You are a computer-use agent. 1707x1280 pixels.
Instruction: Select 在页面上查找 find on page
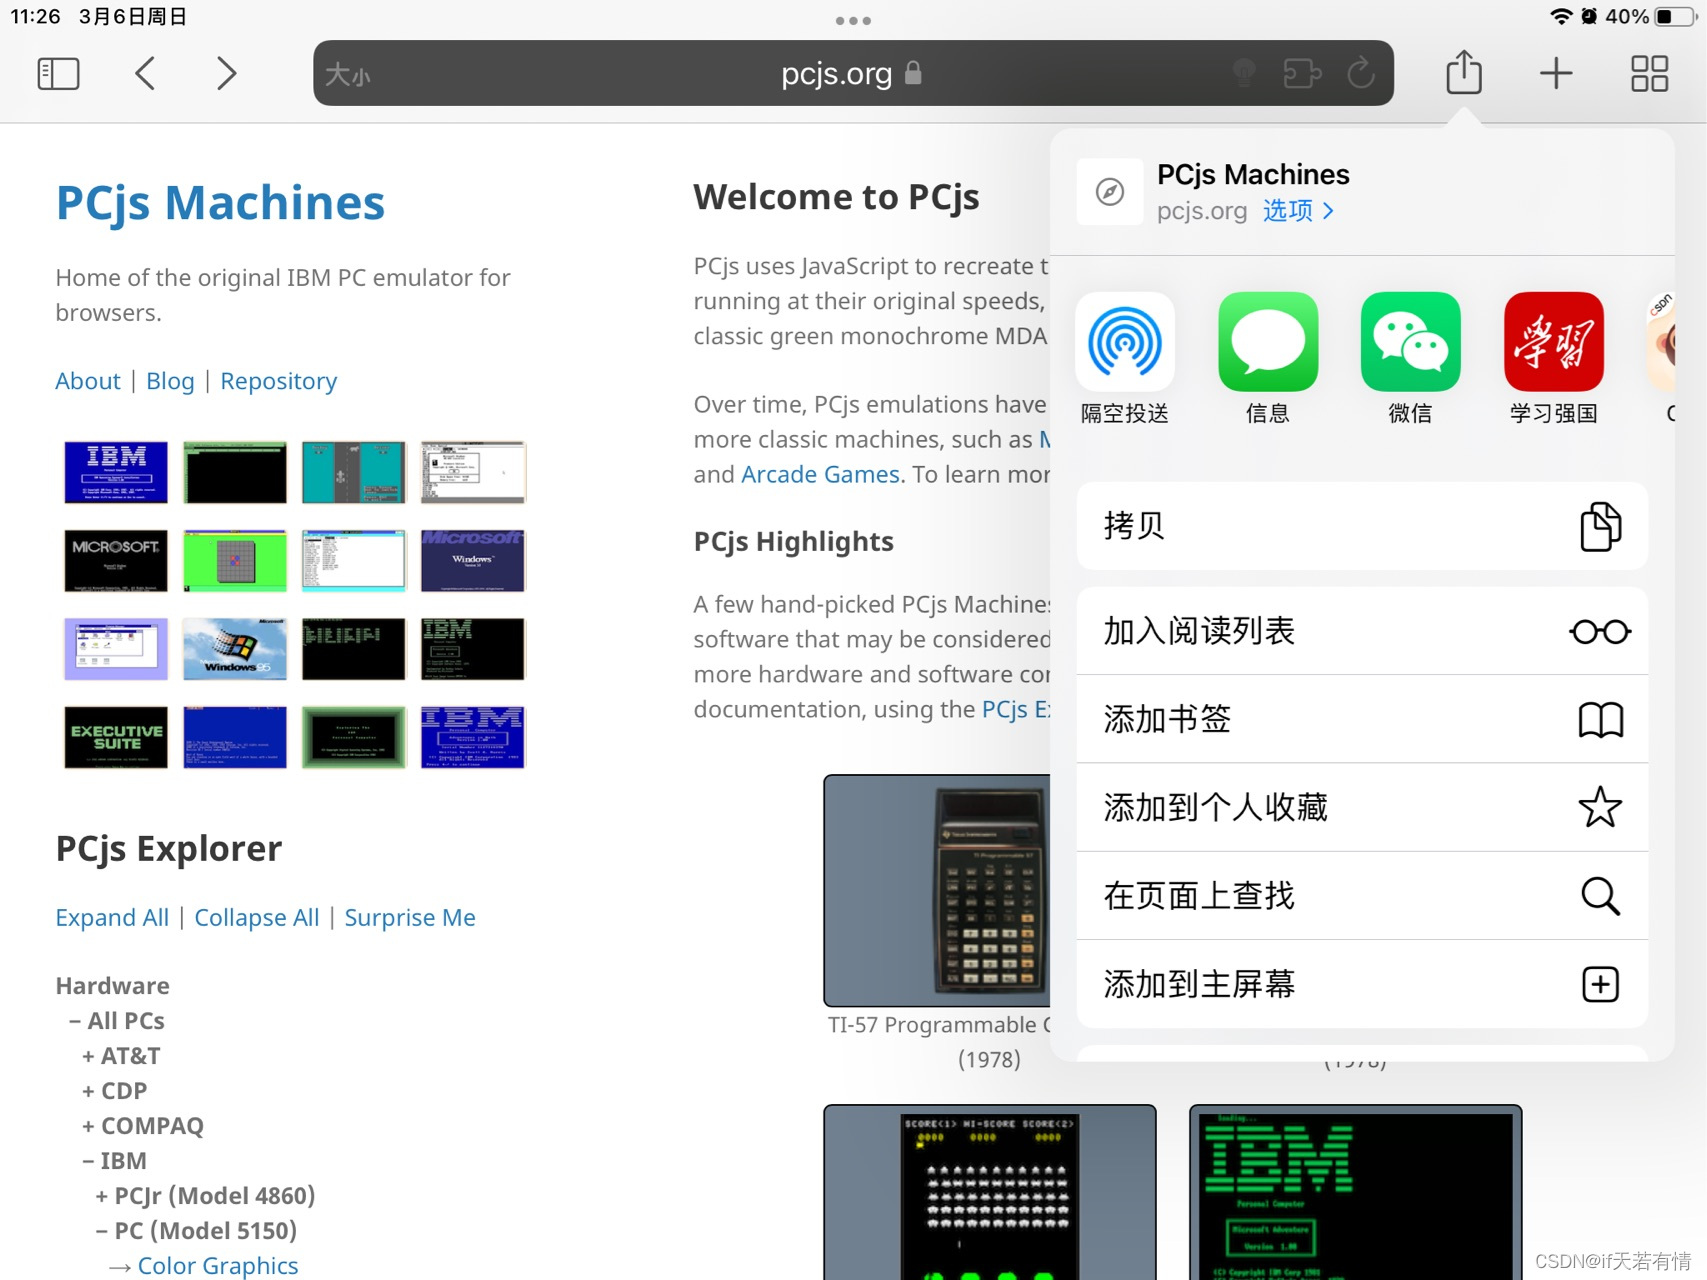tap(1362, 895)
